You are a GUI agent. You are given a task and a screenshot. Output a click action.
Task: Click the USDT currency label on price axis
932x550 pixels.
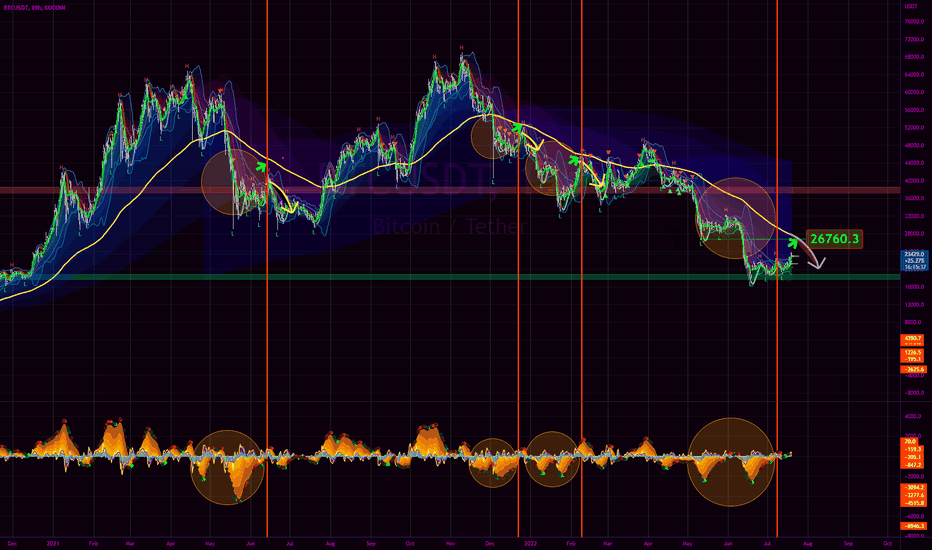911,7
